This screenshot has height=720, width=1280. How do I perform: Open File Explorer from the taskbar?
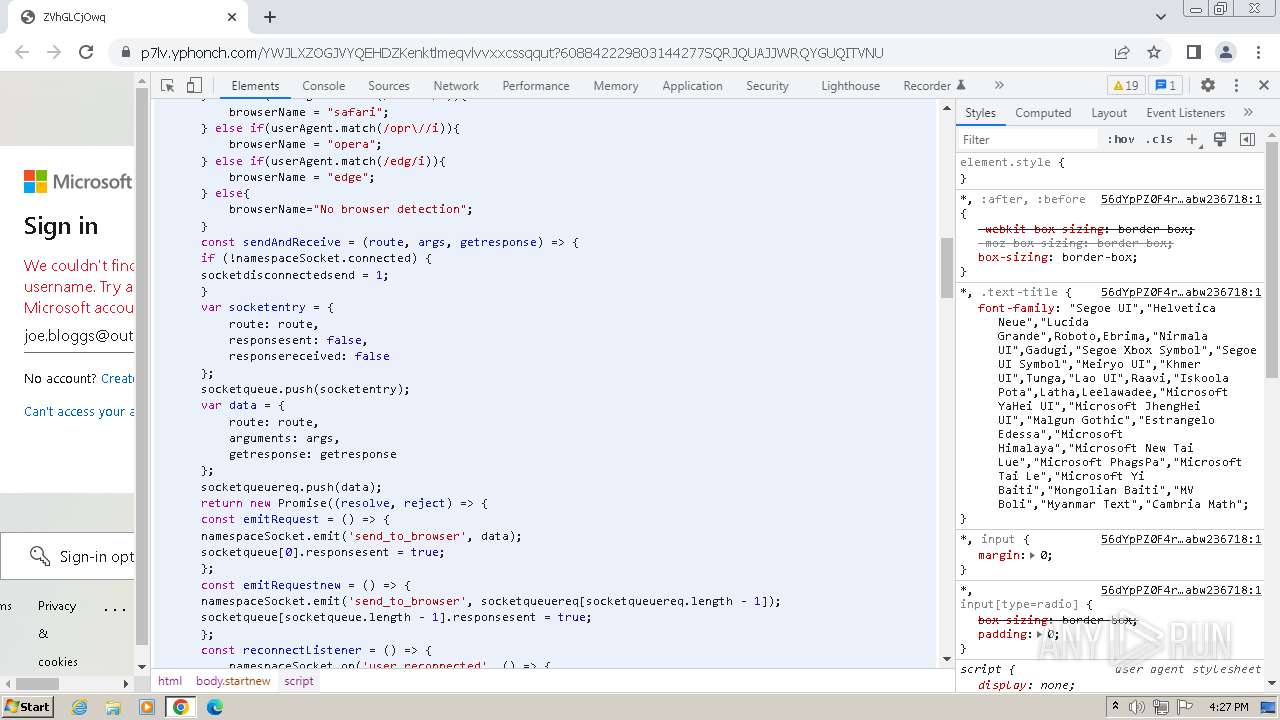[x=113, y=707]
